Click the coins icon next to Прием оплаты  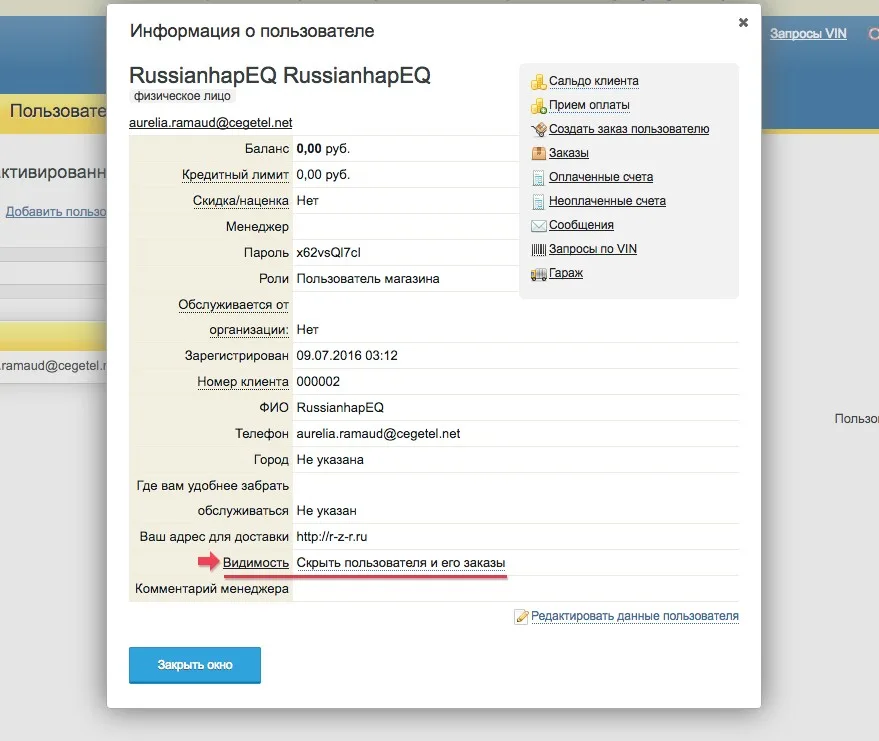[539, 105]
